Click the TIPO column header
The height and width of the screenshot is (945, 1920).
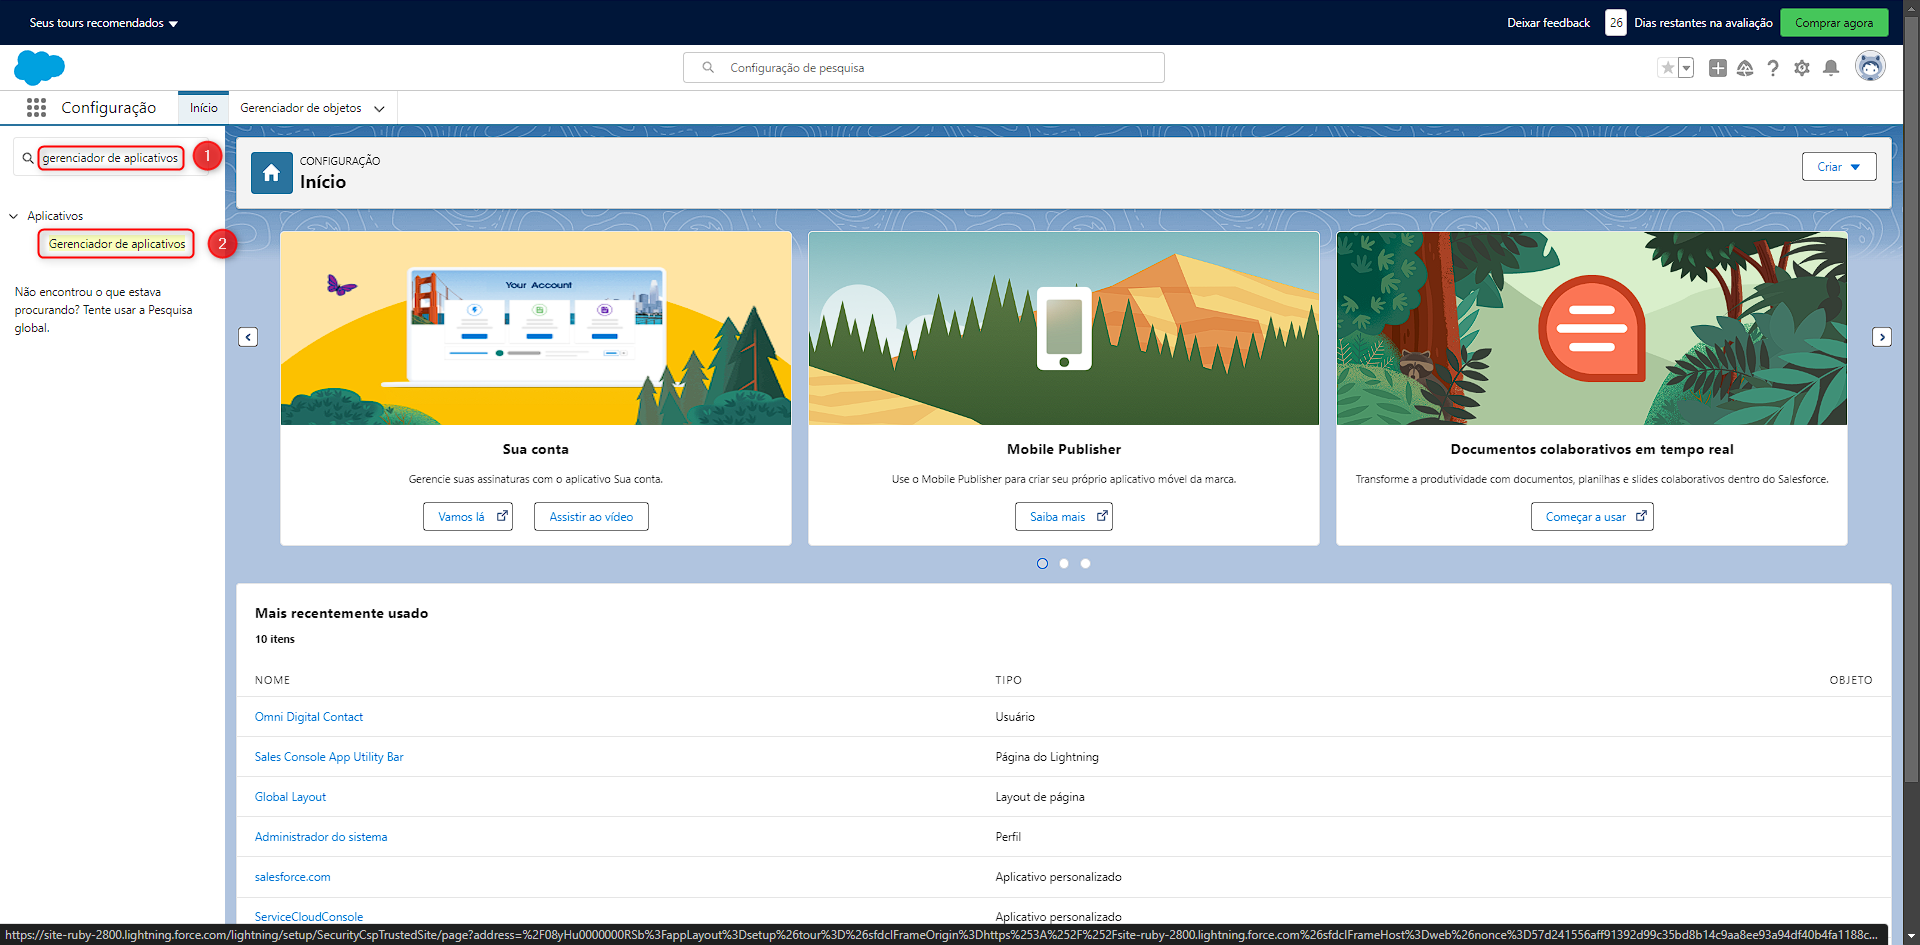(1008, 680)
